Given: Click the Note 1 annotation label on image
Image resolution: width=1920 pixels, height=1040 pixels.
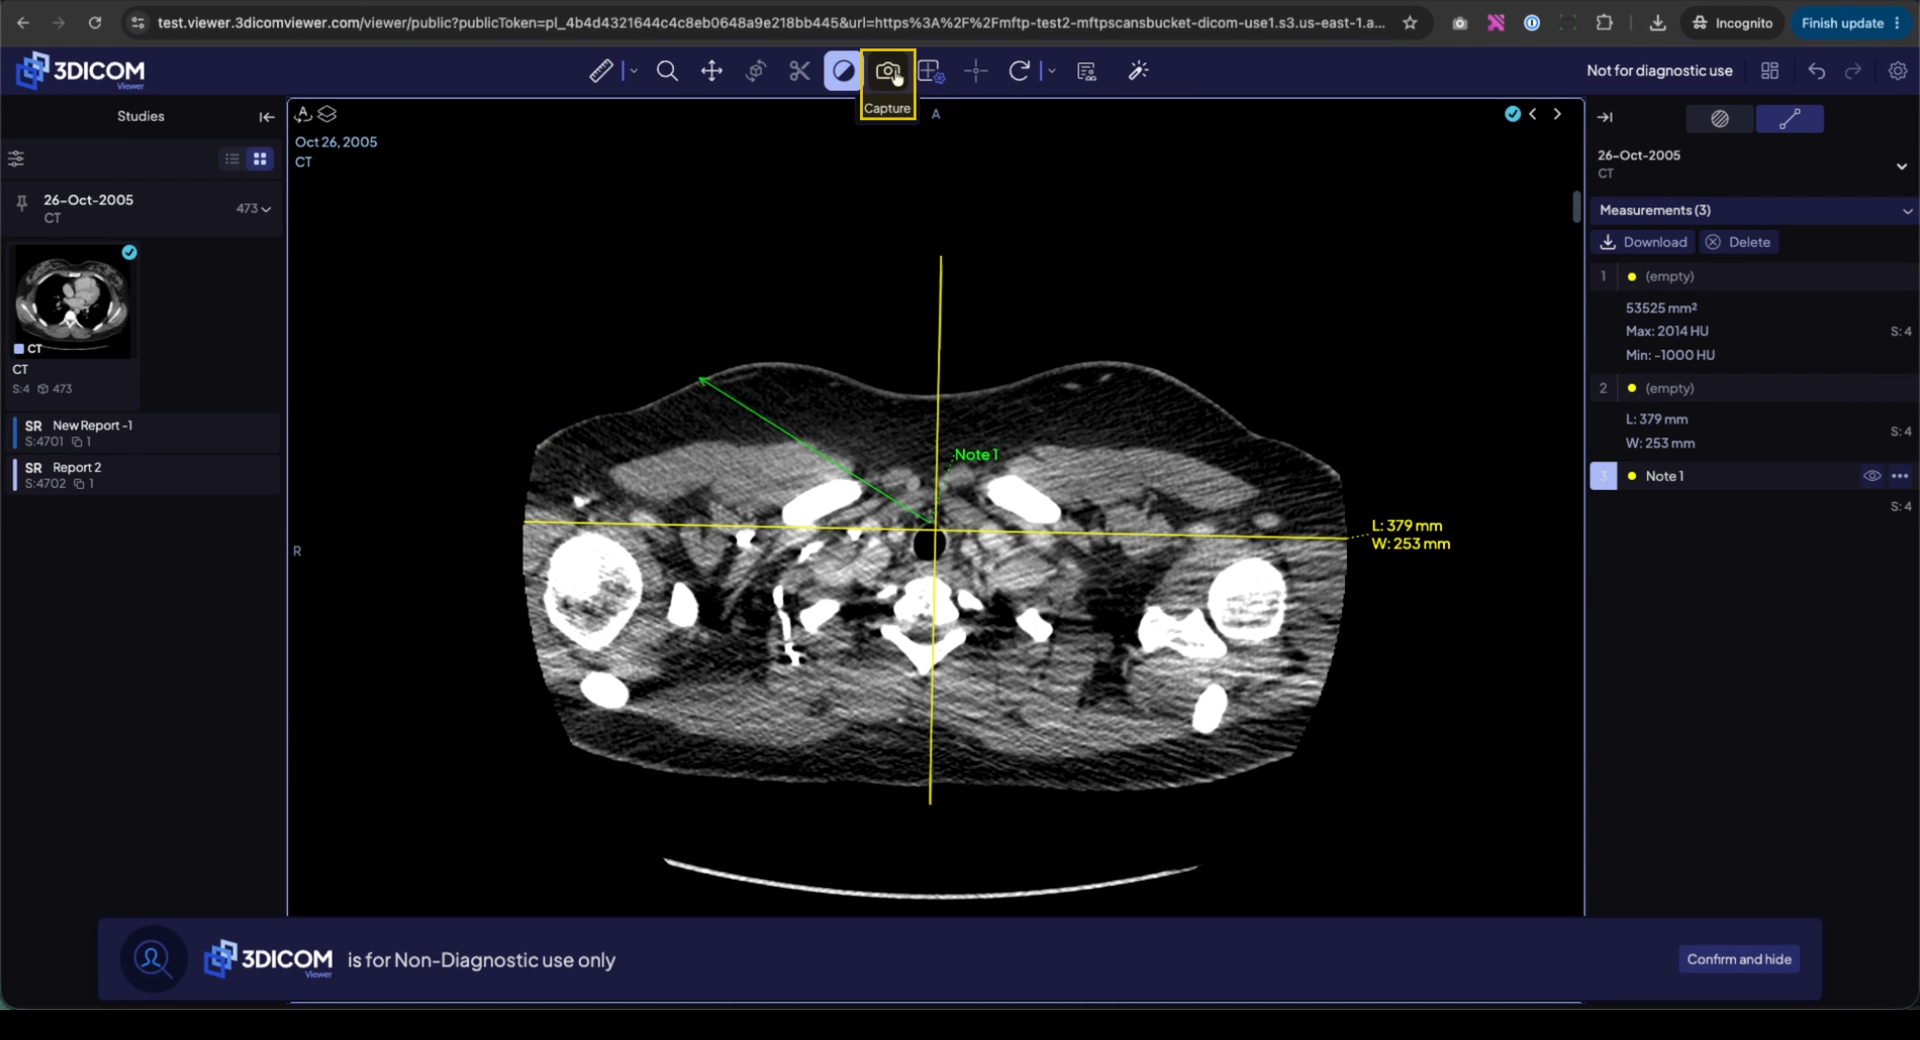Looking at the screenshot, I should click(976, 455).
